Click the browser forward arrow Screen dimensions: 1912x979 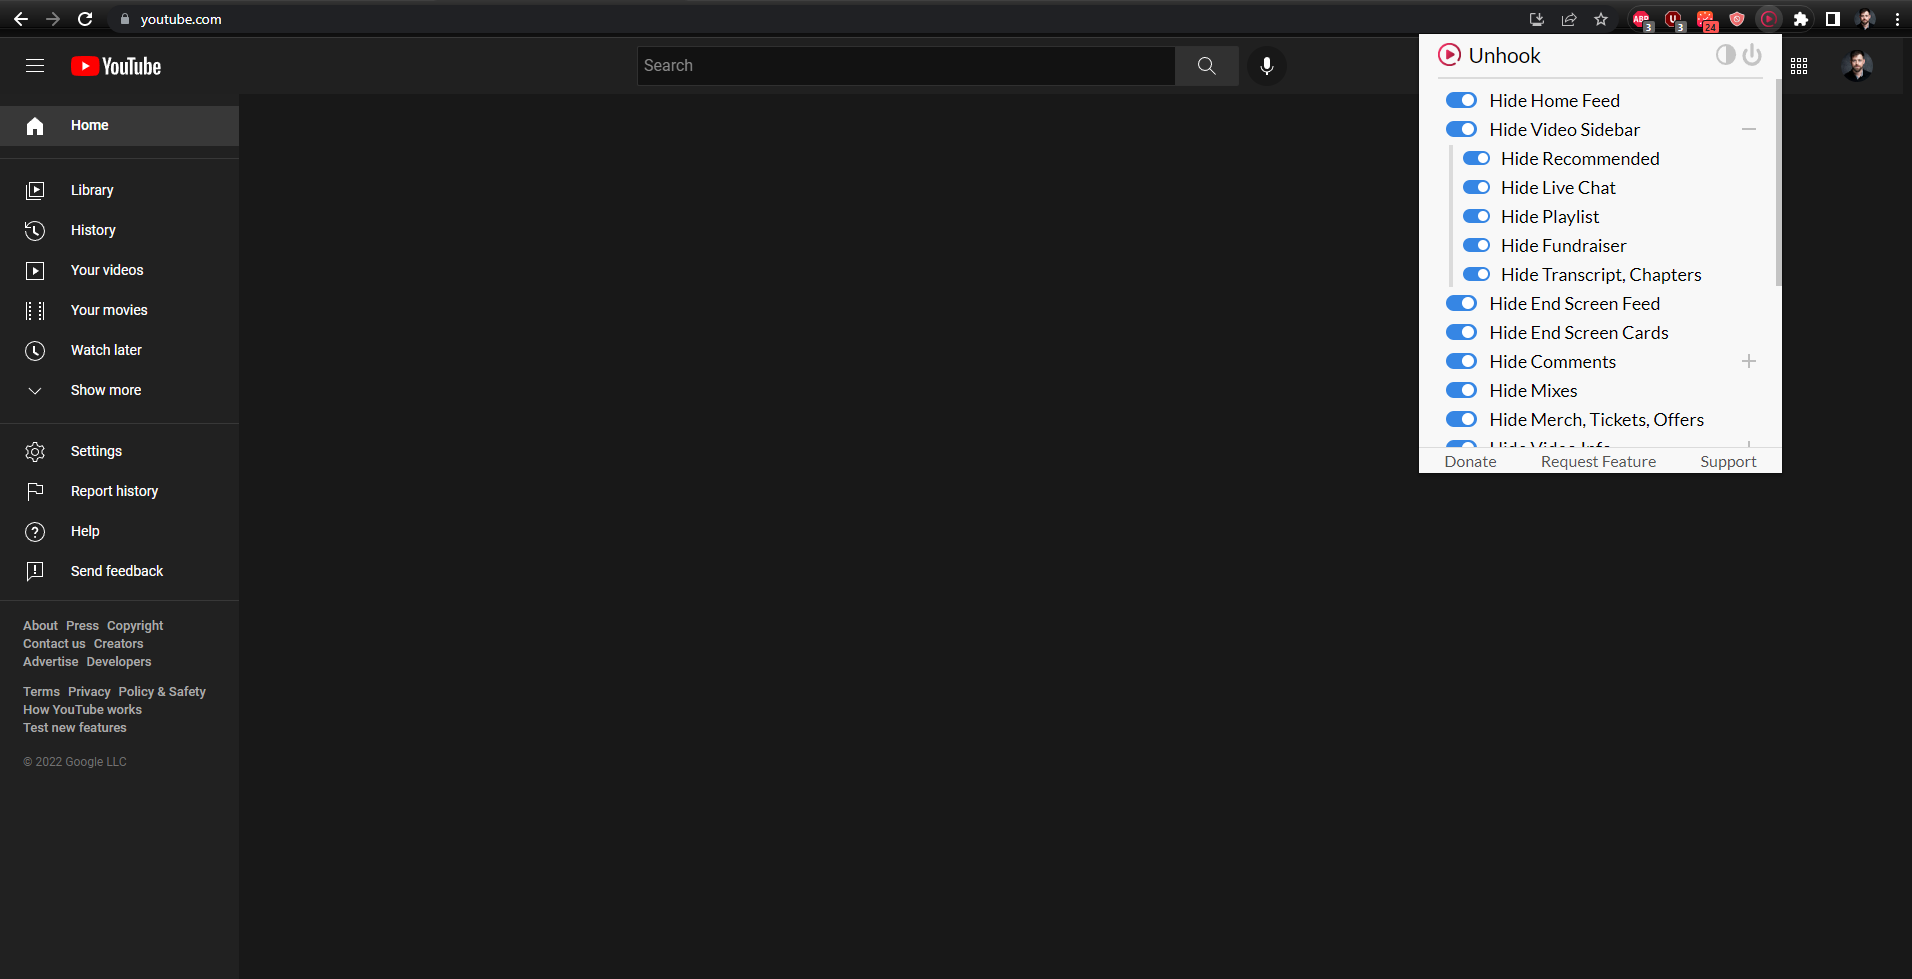pyautogui.click(x=53, y=19)
